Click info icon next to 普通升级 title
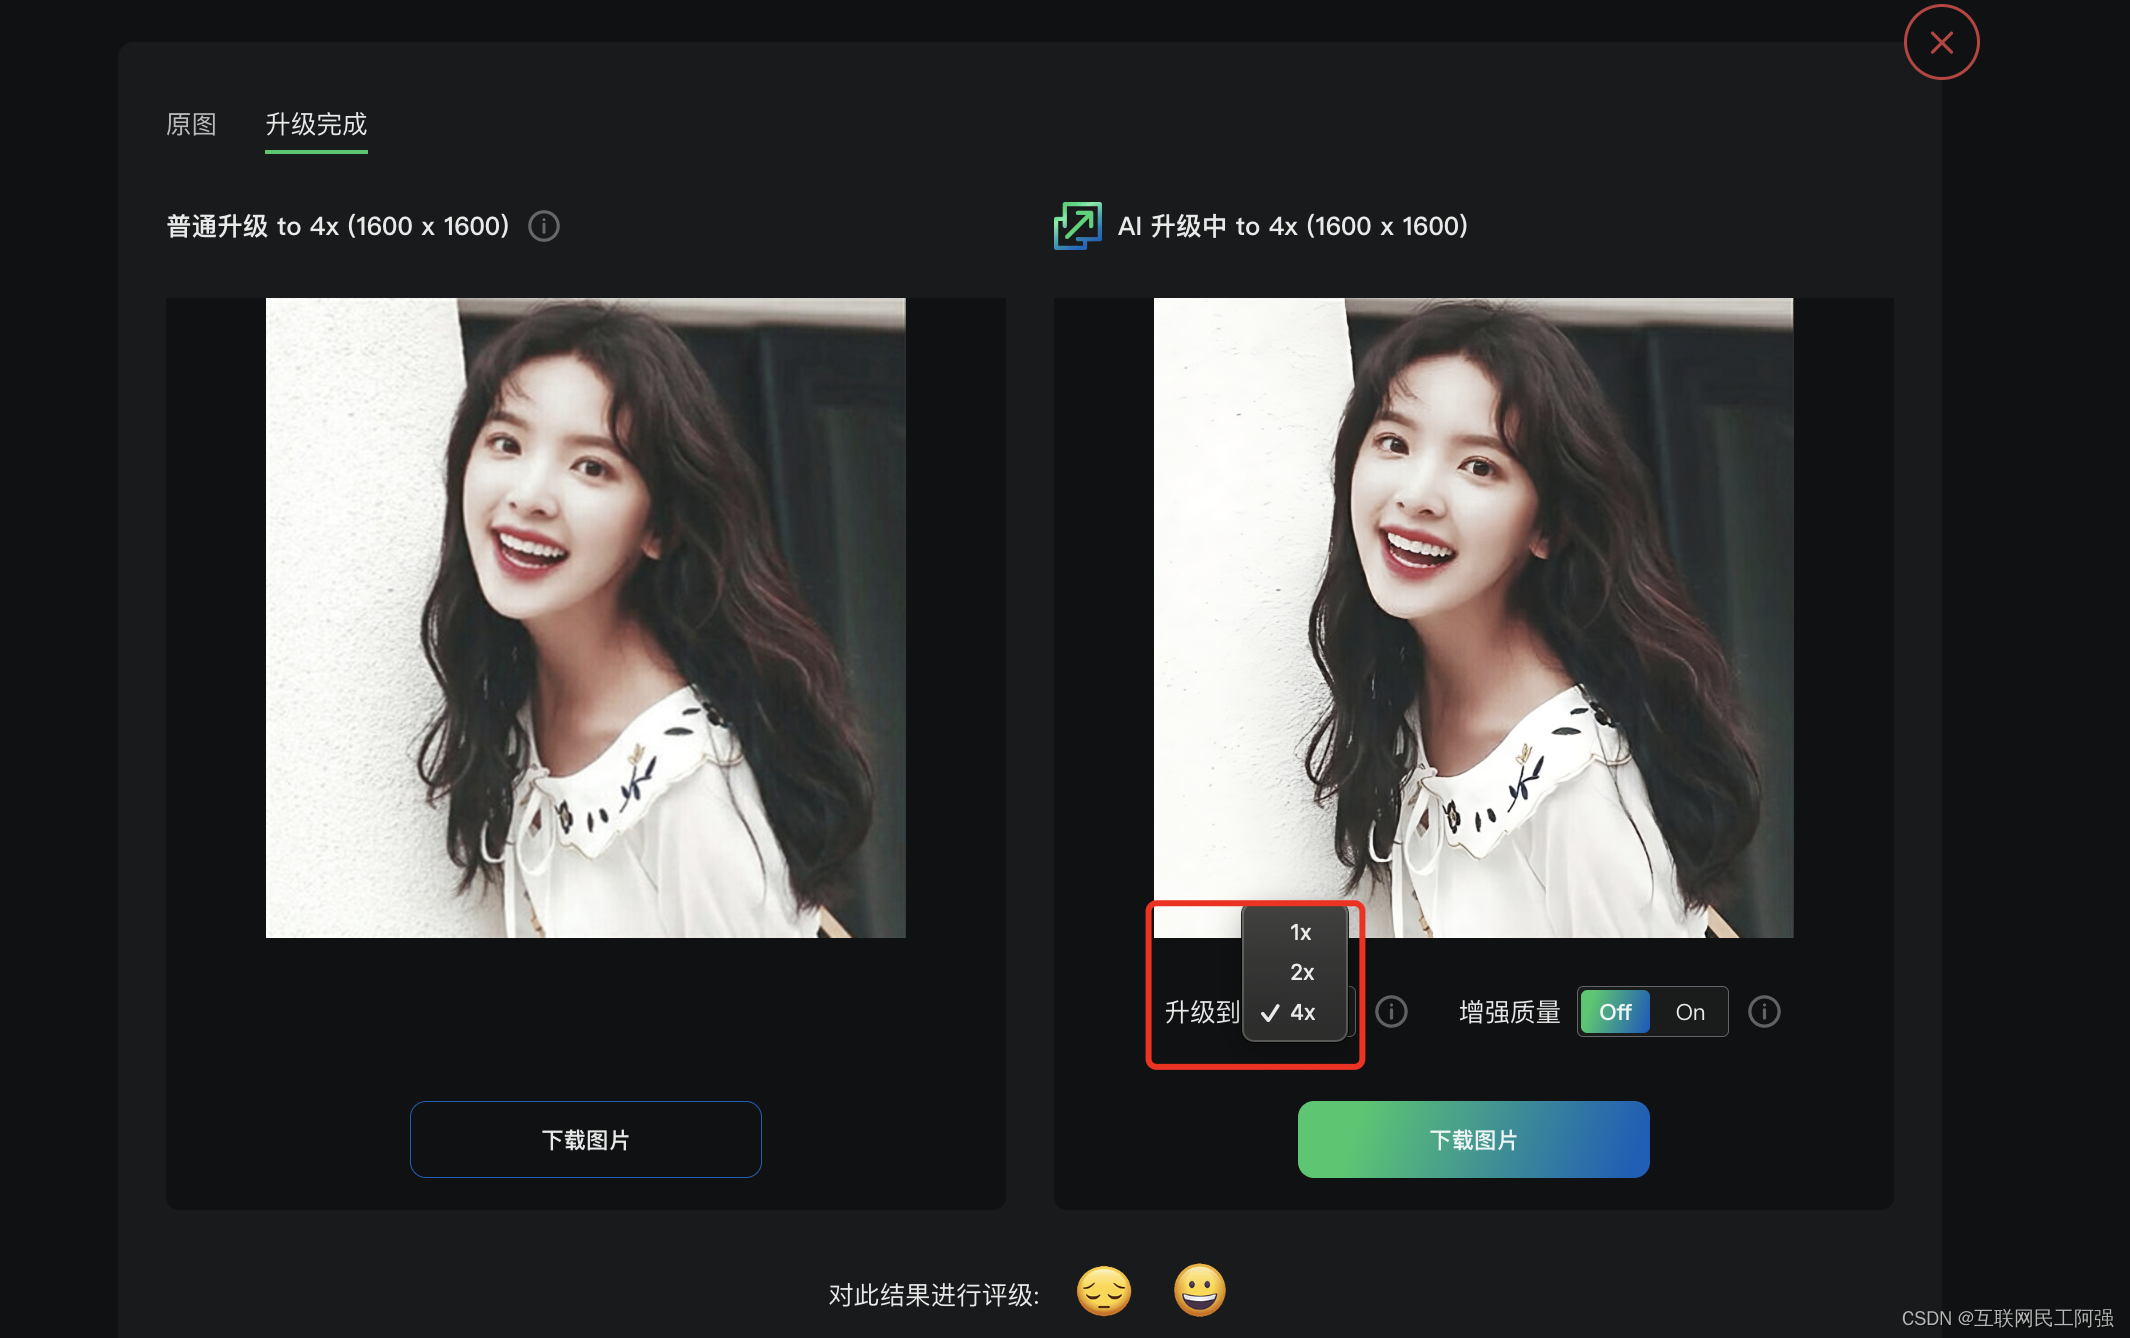 544,226
